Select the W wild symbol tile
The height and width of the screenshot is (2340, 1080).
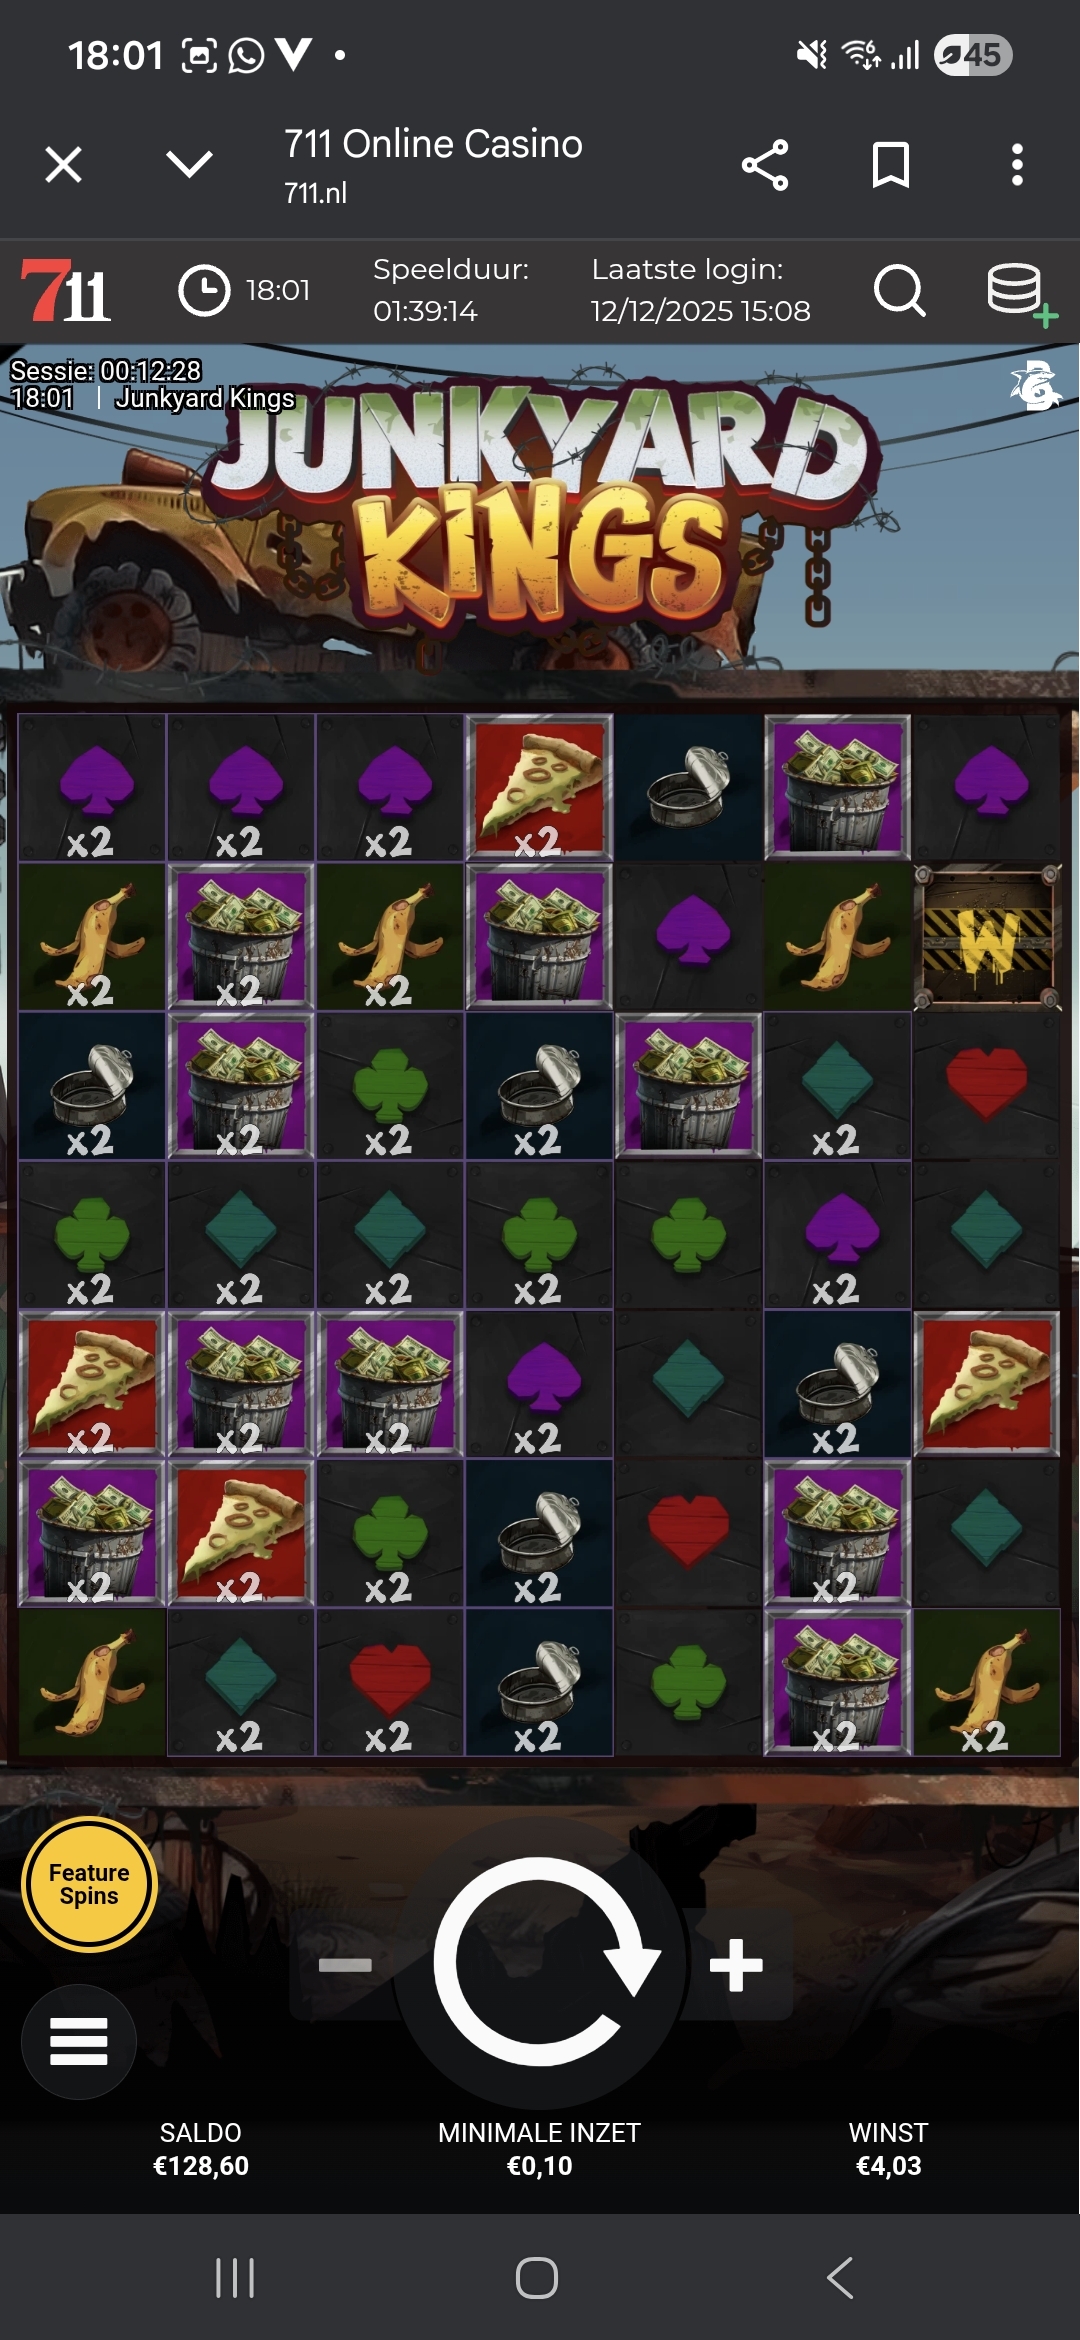987,937
